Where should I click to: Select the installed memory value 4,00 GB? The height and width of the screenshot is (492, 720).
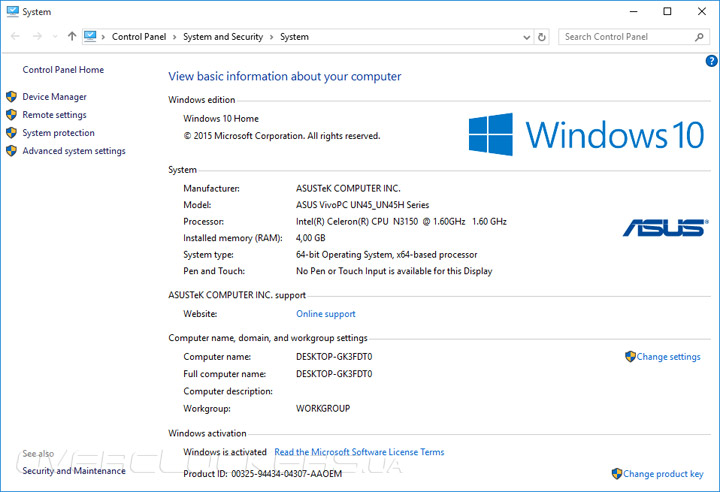coord(310,238)
